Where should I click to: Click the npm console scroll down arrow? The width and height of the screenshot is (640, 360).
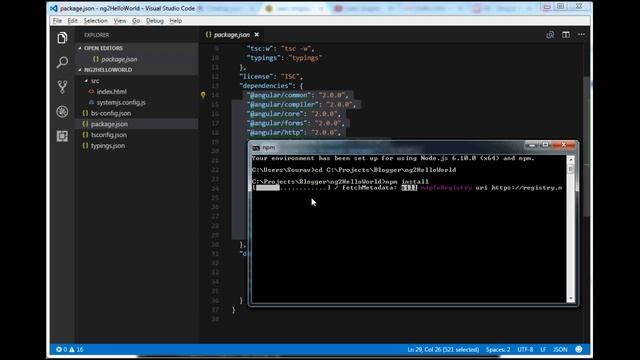(x=571, y=298)
